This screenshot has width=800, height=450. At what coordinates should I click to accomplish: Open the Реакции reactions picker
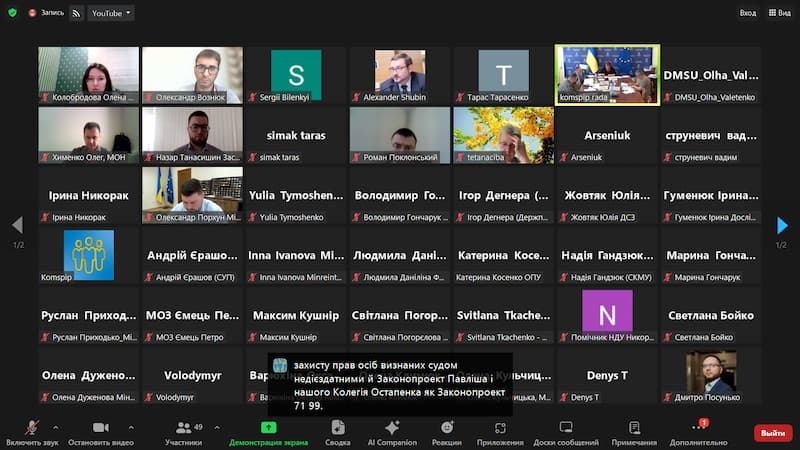coord(447,428)
